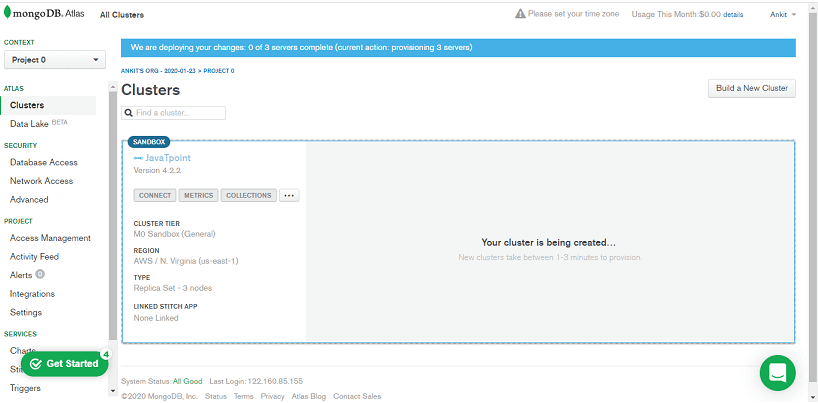Click Build a New Cluster button

click(x=752, y=88)
